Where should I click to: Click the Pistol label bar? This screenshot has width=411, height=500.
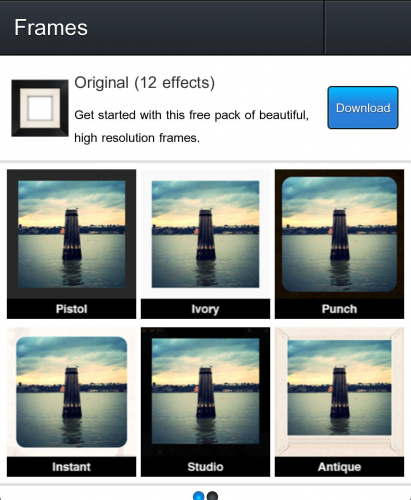tap(71, 309)
